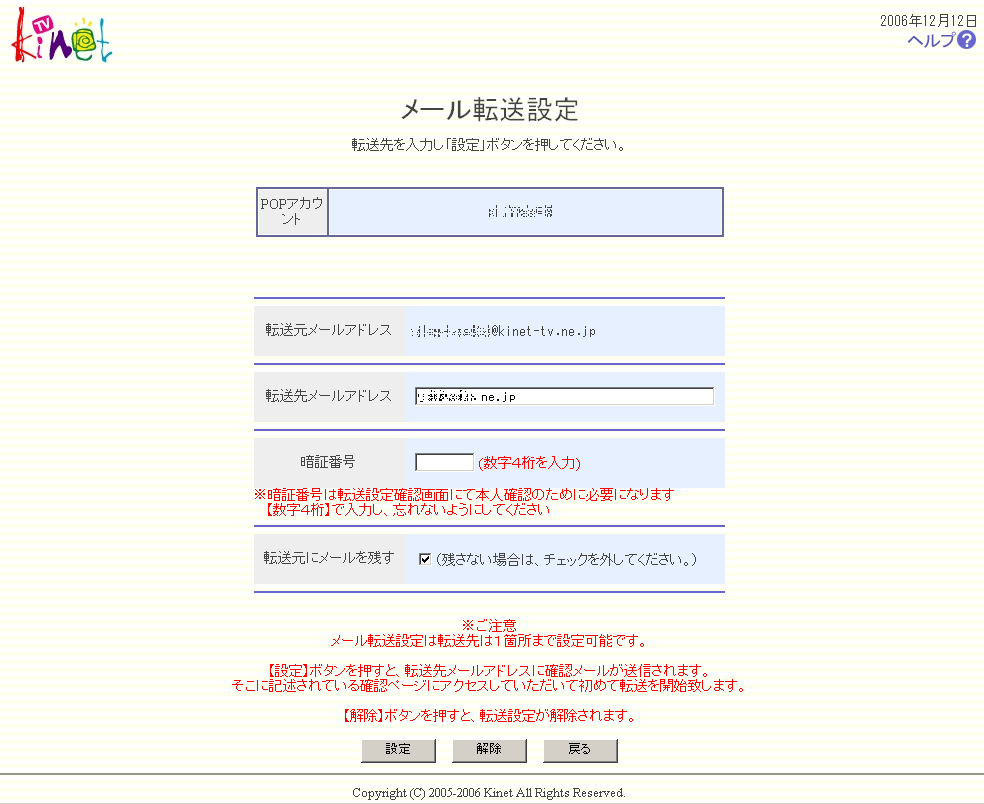Click the Copyright Kinet footer text
The image size is (984, 804).
coord(489,793)
